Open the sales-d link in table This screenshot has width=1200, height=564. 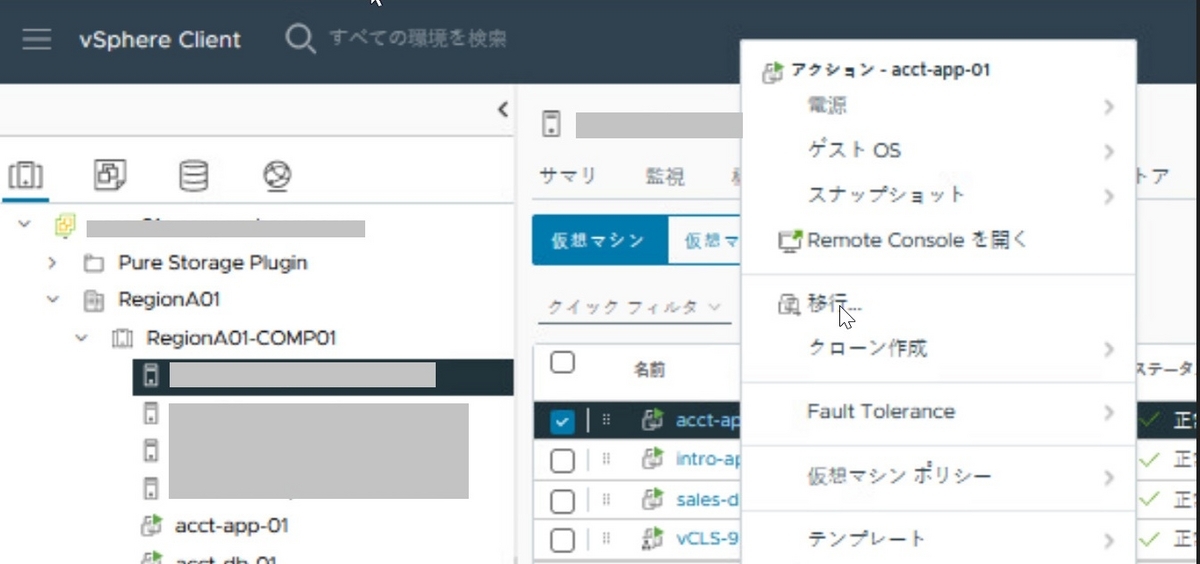(707, 499)
